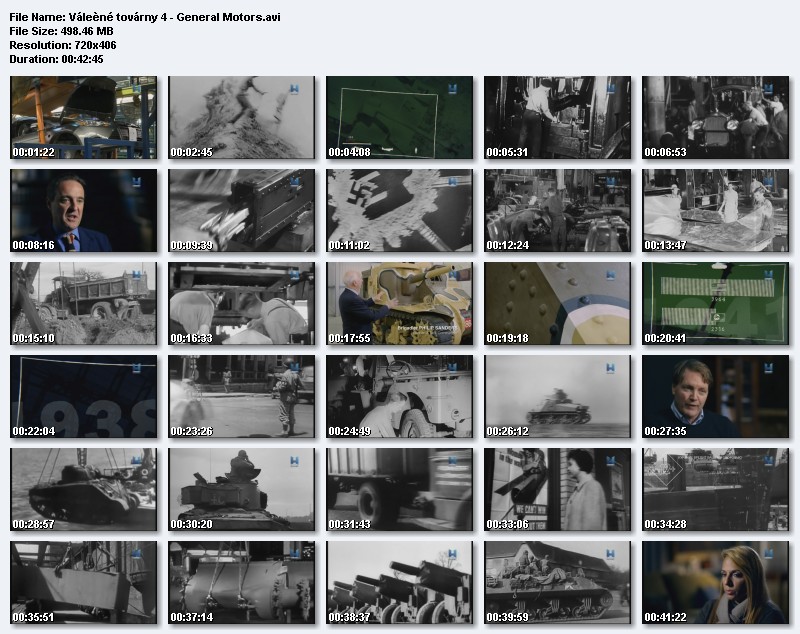Click the suspended cylinder frame 00:37:14
This screenshot has width=800, height=634.
pos(241,582)
